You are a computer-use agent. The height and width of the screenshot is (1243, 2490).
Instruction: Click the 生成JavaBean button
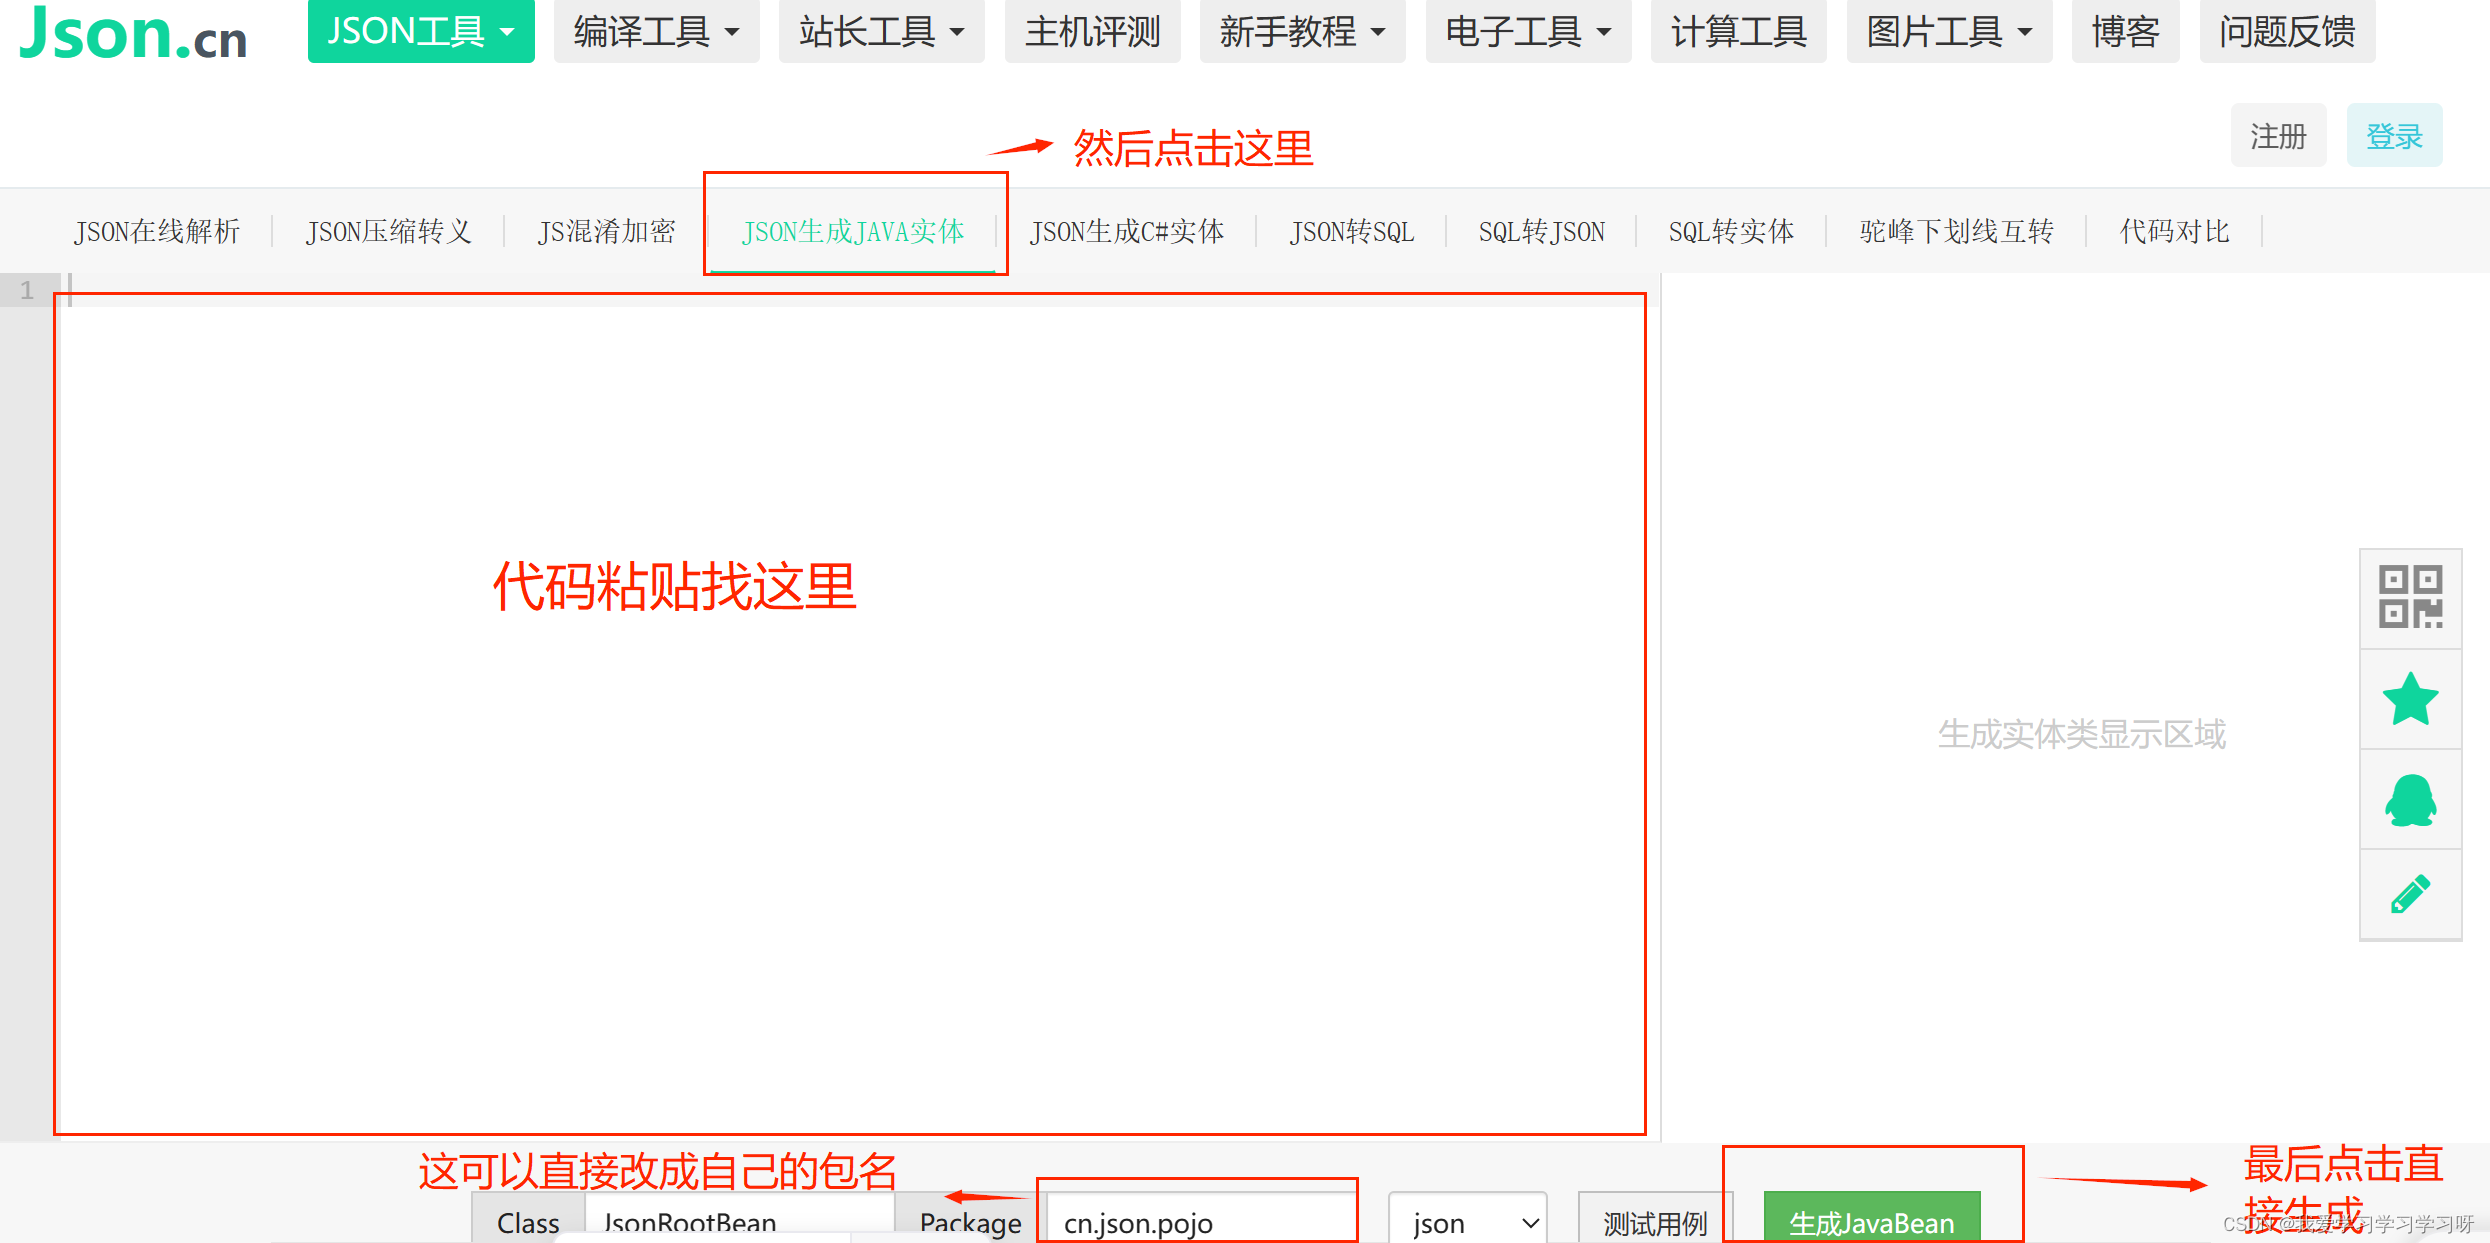1871,1221
